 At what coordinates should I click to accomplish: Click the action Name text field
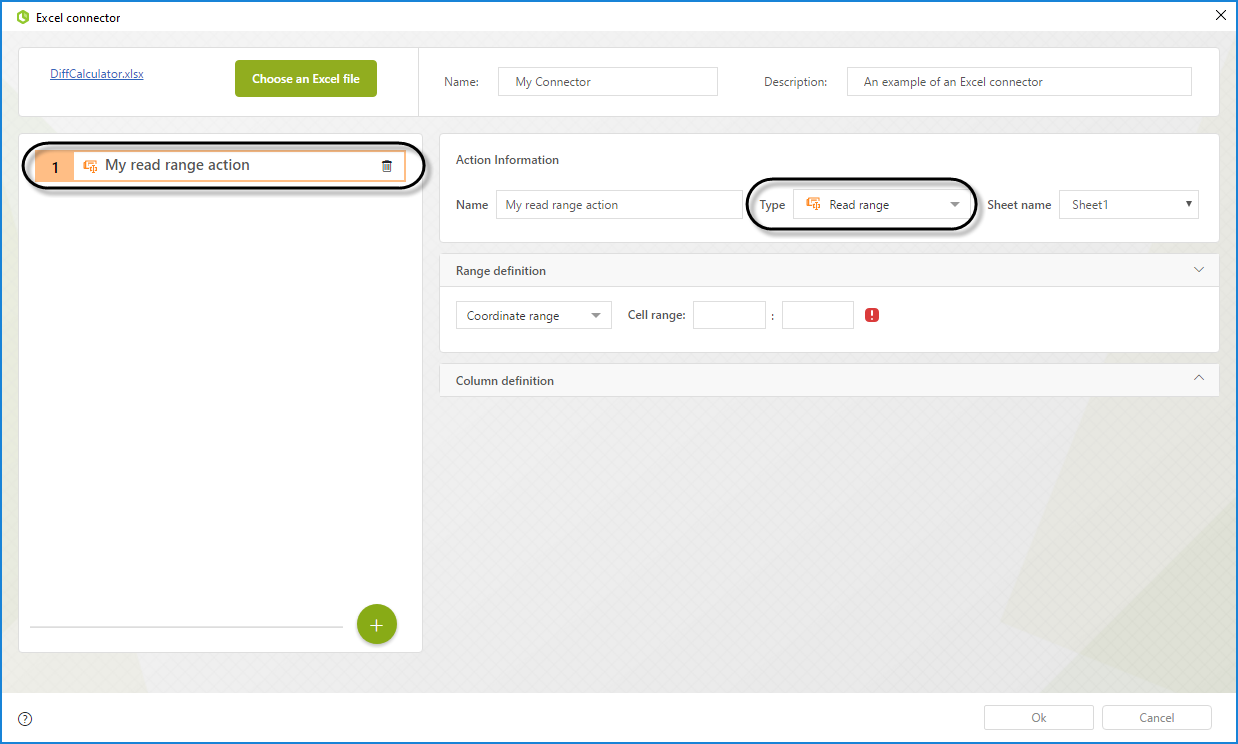(618, 205)
